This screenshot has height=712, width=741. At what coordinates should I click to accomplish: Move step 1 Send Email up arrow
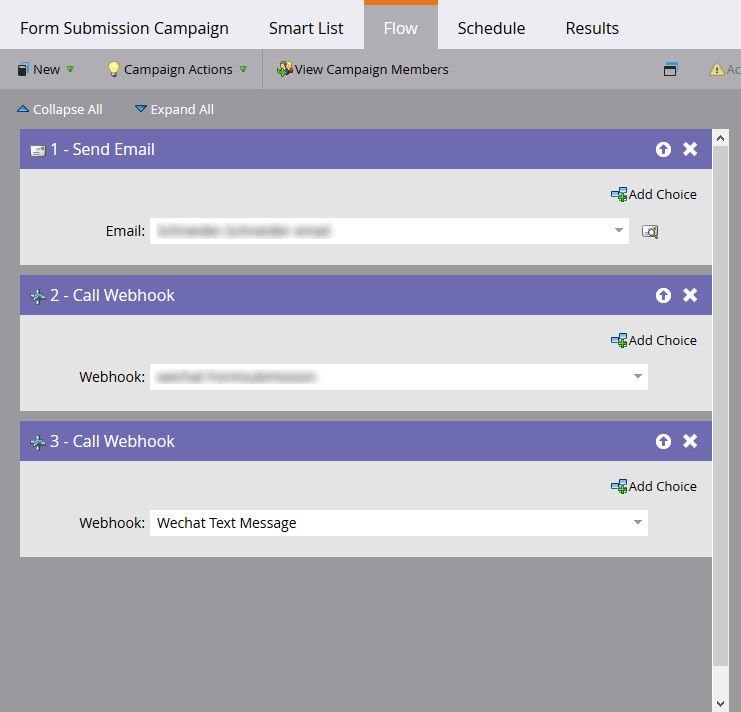(x=663, y=149)
